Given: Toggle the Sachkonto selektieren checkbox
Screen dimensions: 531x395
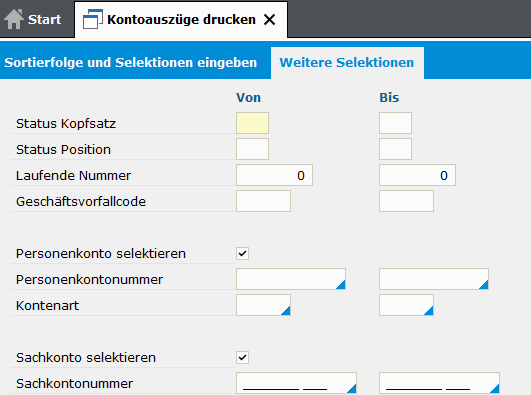Looking at the screenshot, I should pos(242,357).
